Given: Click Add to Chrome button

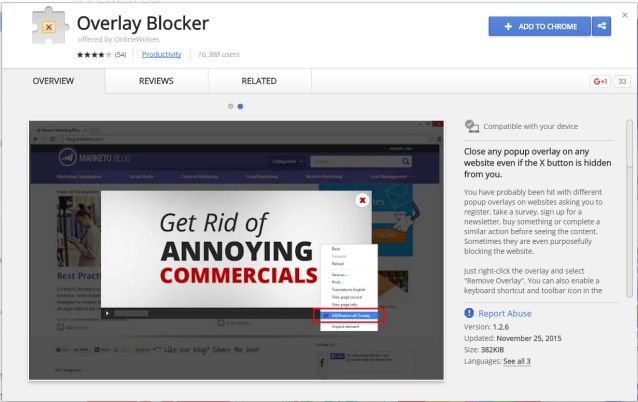Looking at the screenshot, I should pos(540,26).
